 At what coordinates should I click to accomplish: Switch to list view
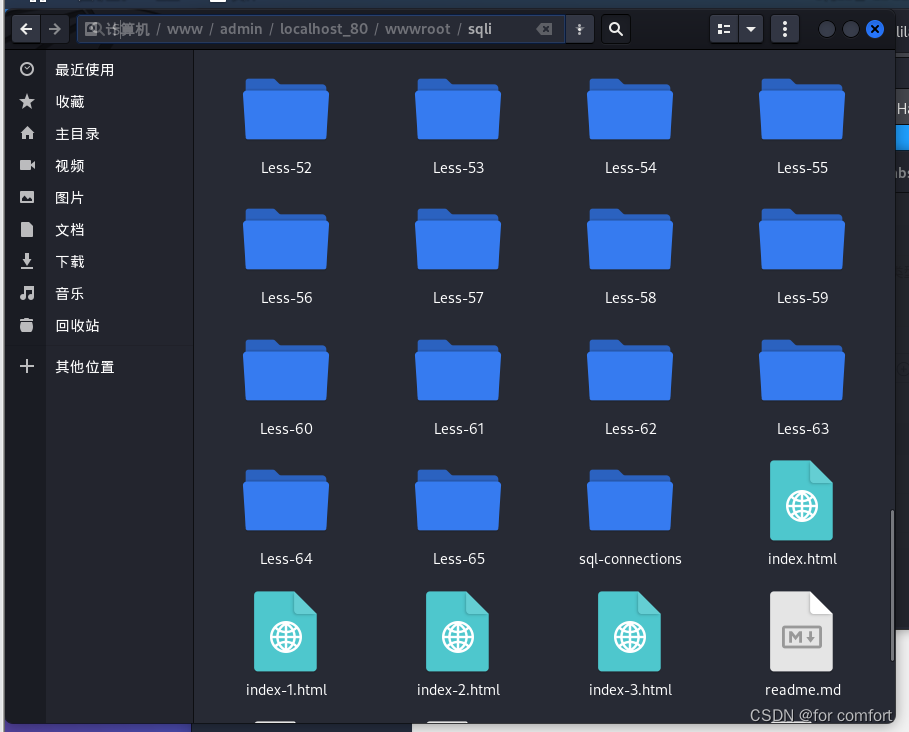coord(724,29)
